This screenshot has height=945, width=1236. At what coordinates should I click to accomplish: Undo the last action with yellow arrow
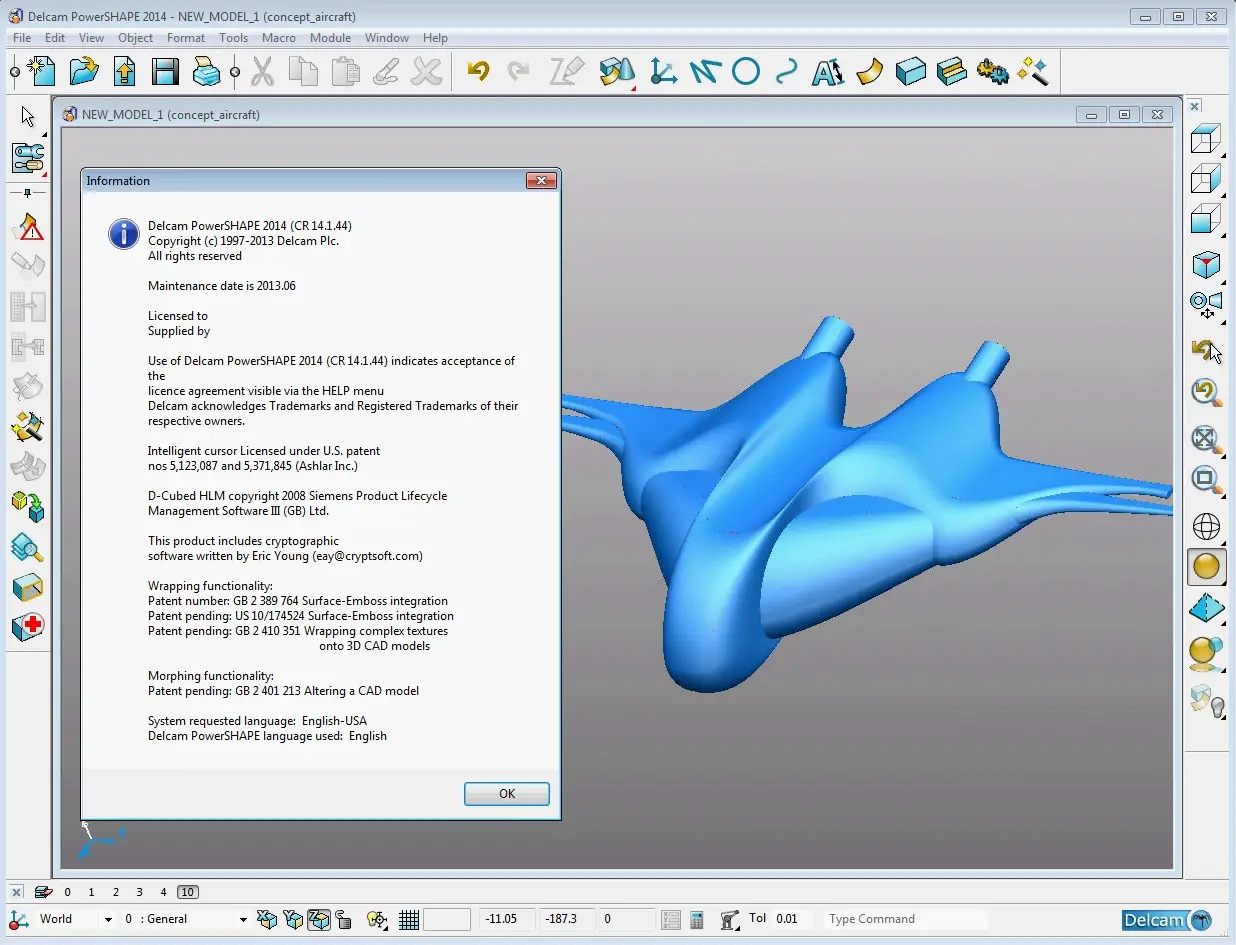click(x=478, y=71)
